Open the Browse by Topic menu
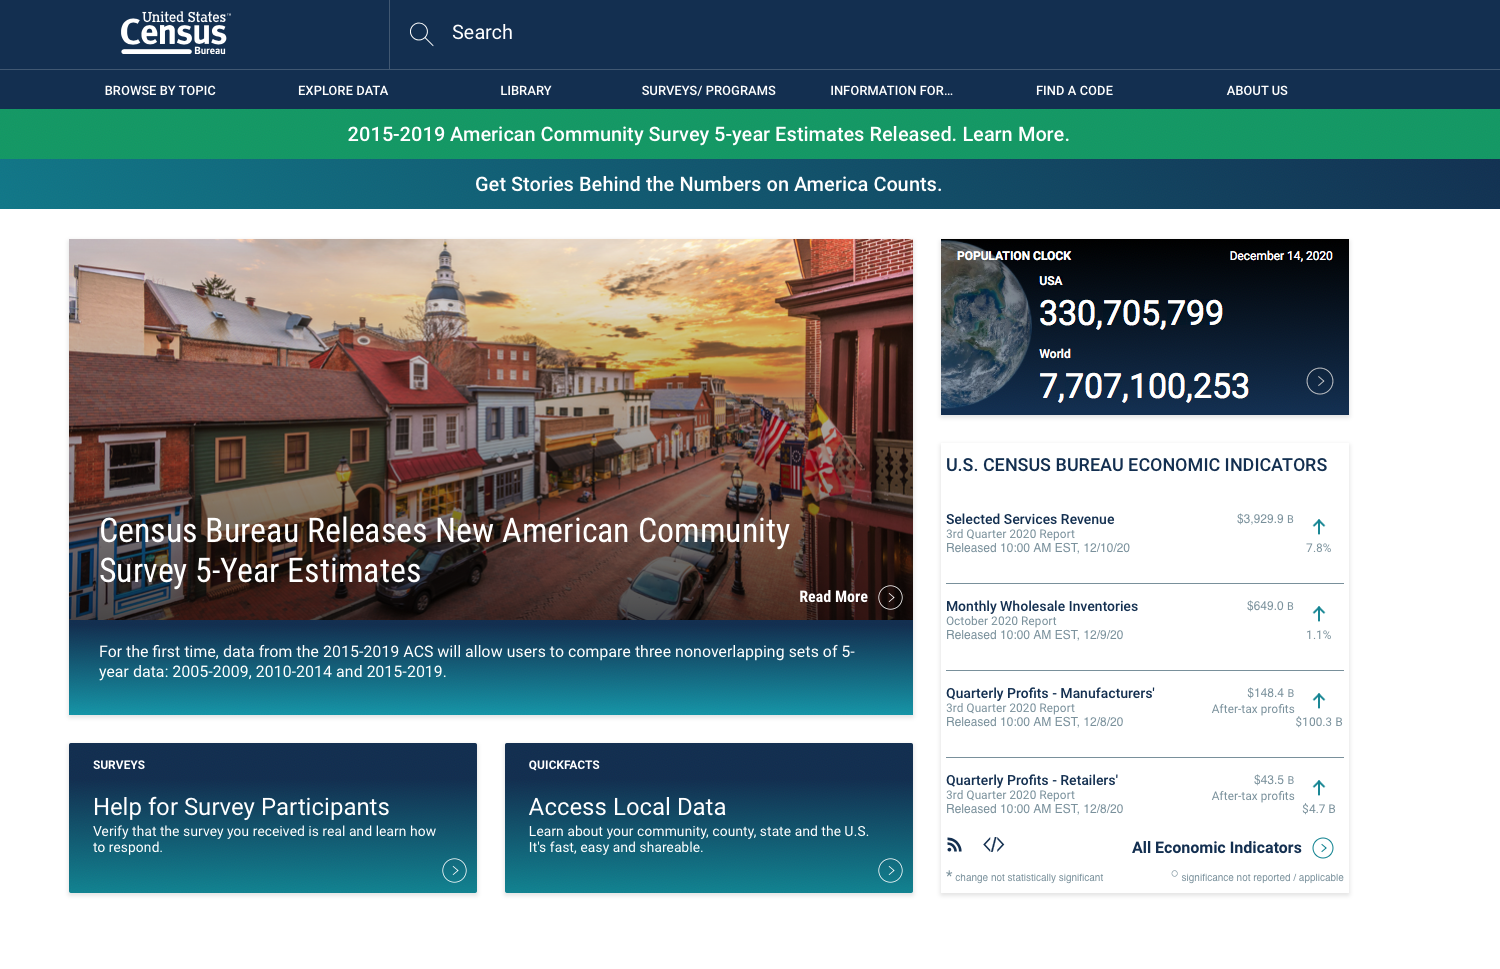Screen dimensions: 1500x969 pos(160,90)
